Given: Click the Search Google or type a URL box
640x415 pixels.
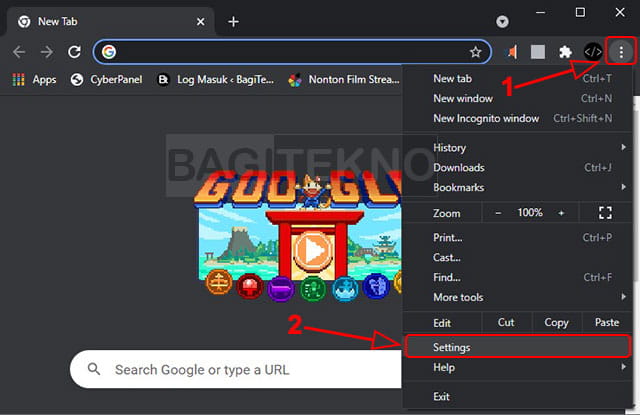Looking at the screenshot, I should click(236, 369).
